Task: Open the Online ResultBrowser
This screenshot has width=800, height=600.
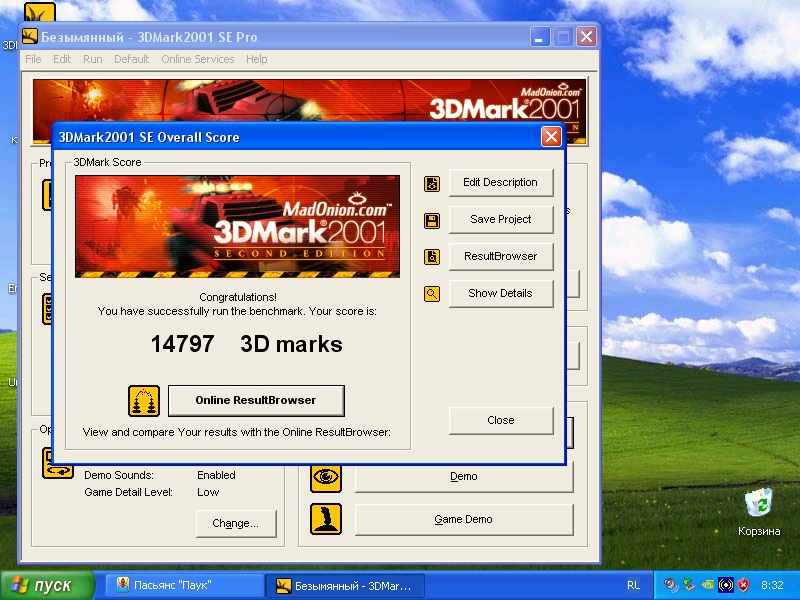Action: click(x=256, y=401)
